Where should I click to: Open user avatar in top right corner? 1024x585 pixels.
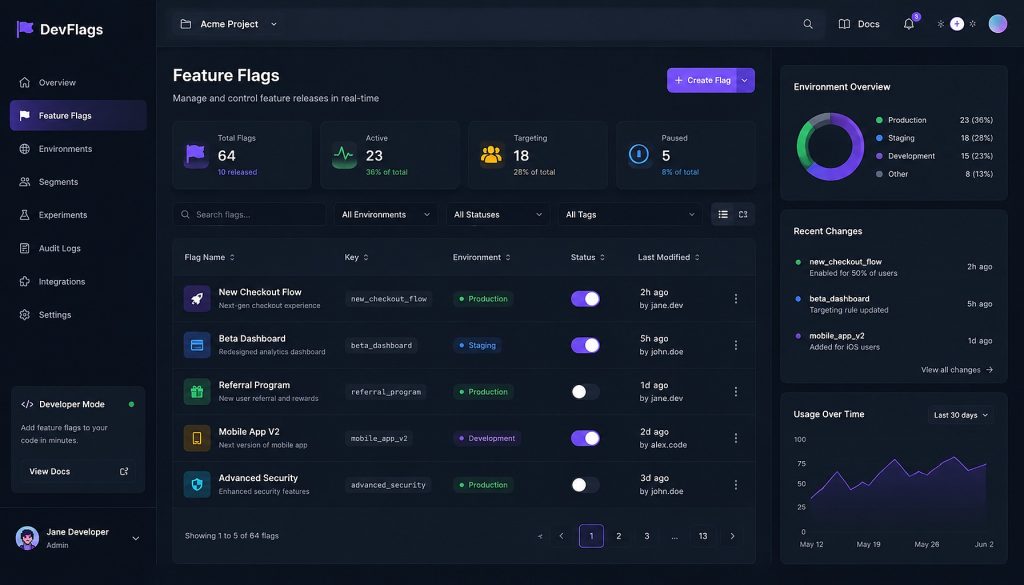click(x=997, y=24)
